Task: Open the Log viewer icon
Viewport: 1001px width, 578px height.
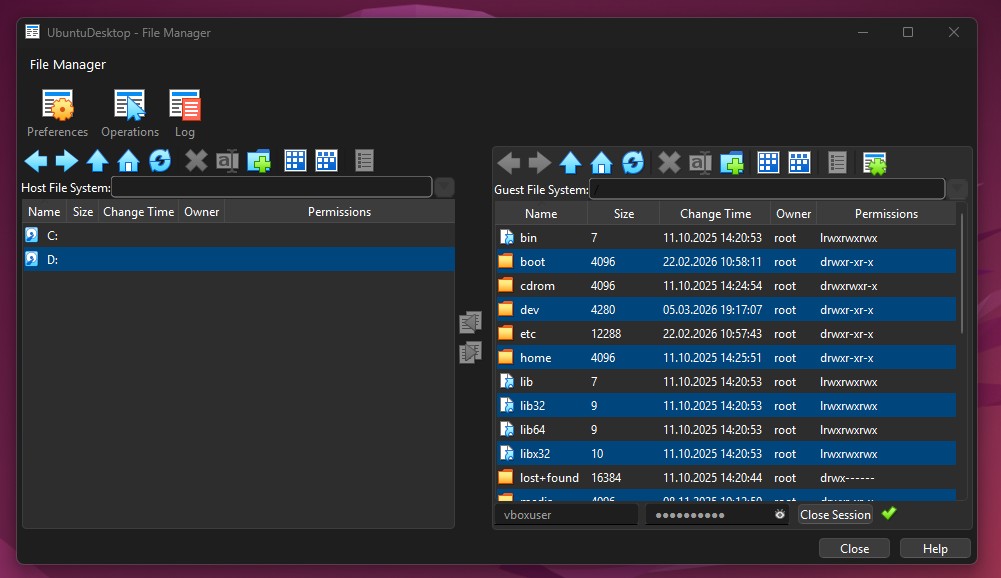Action: point(184,110)
